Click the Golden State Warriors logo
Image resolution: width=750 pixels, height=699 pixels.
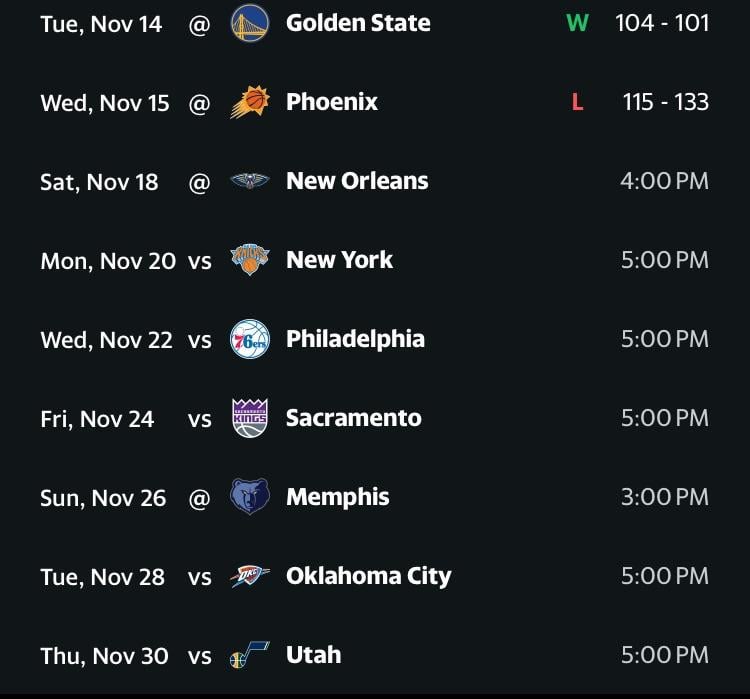pyautogui.click(x=249, y=23)
